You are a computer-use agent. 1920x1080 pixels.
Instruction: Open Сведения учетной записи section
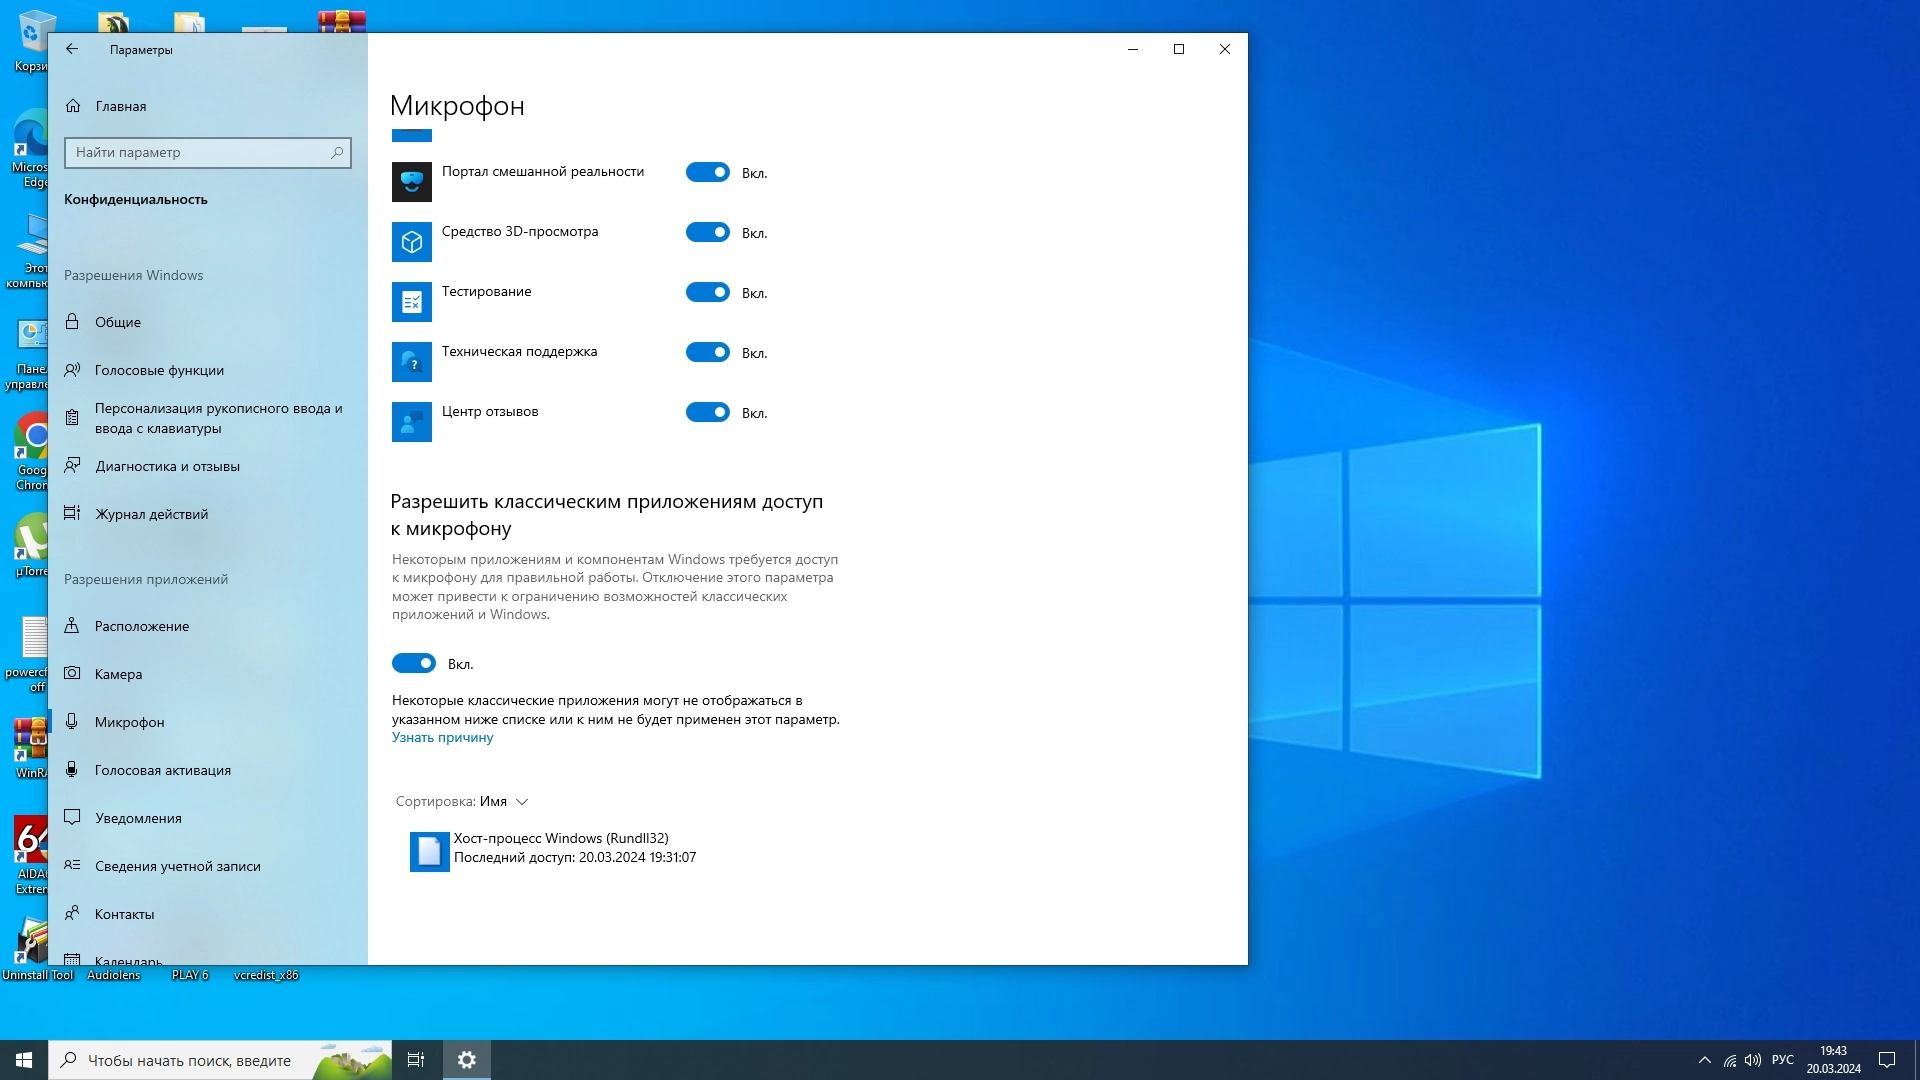tap(208, 866)
